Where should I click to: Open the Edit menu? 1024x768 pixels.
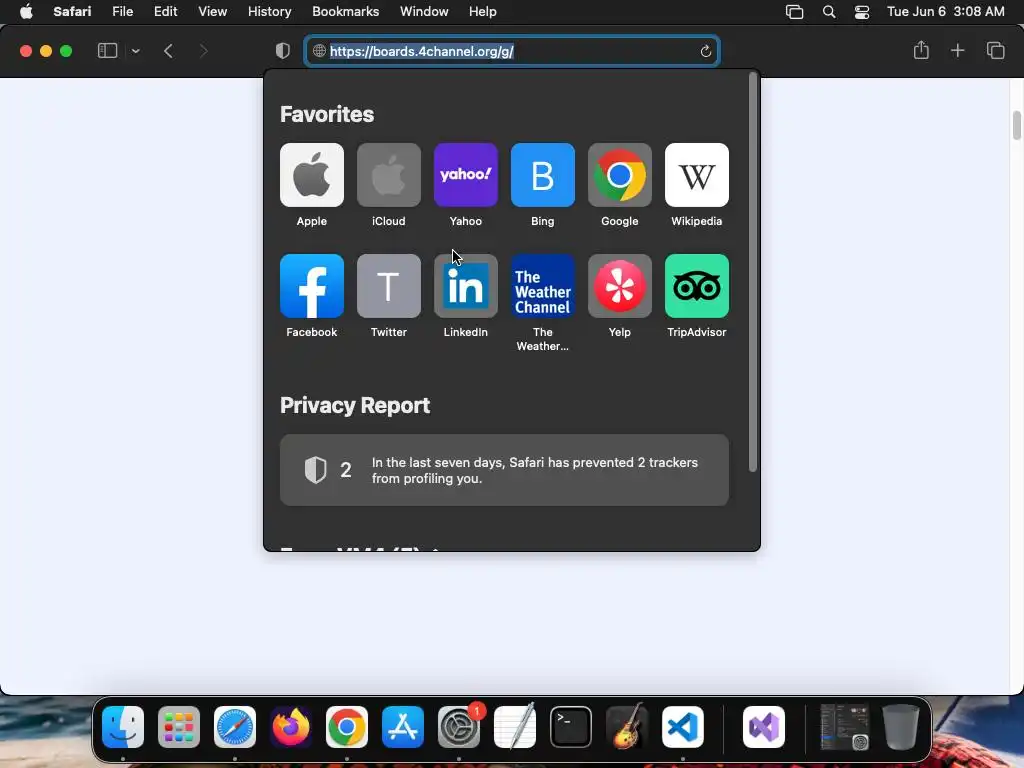tap(165, 12)
